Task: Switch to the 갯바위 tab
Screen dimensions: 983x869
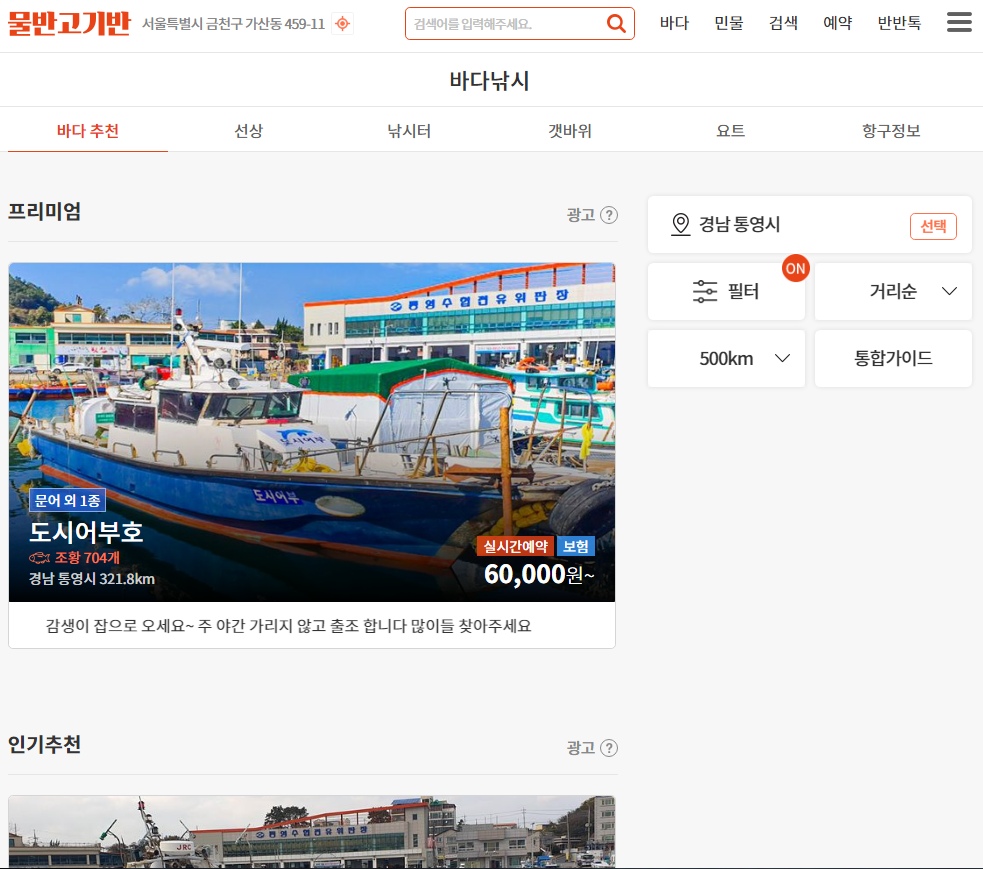Action: (569, 130)
